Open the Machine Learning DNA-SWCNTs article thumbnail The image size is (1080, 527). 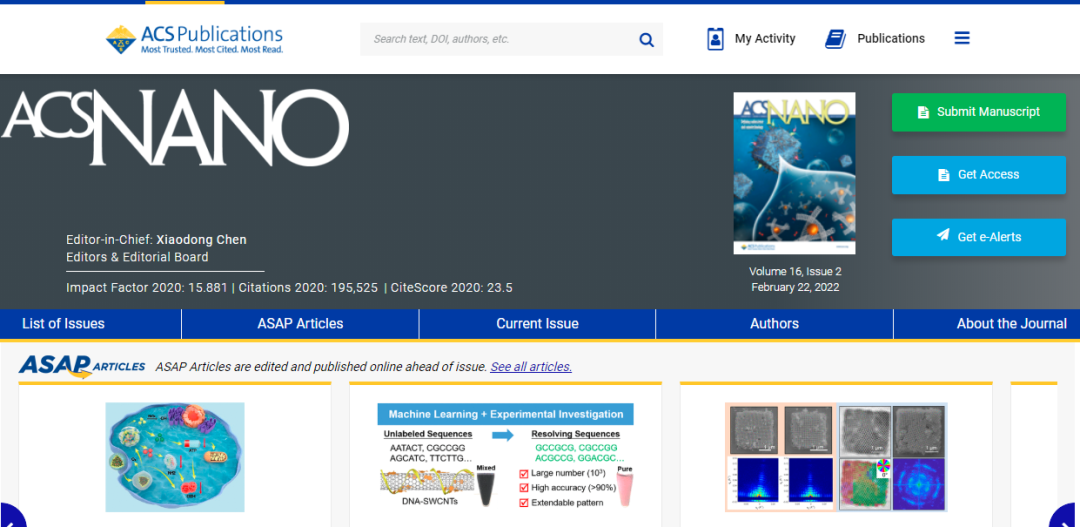505,458
